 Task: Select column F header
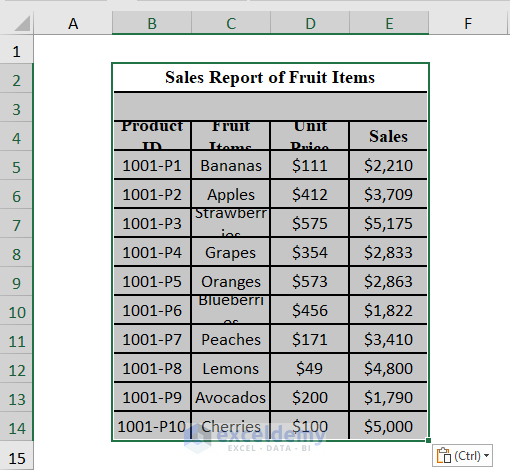click(x=468, y=23)
